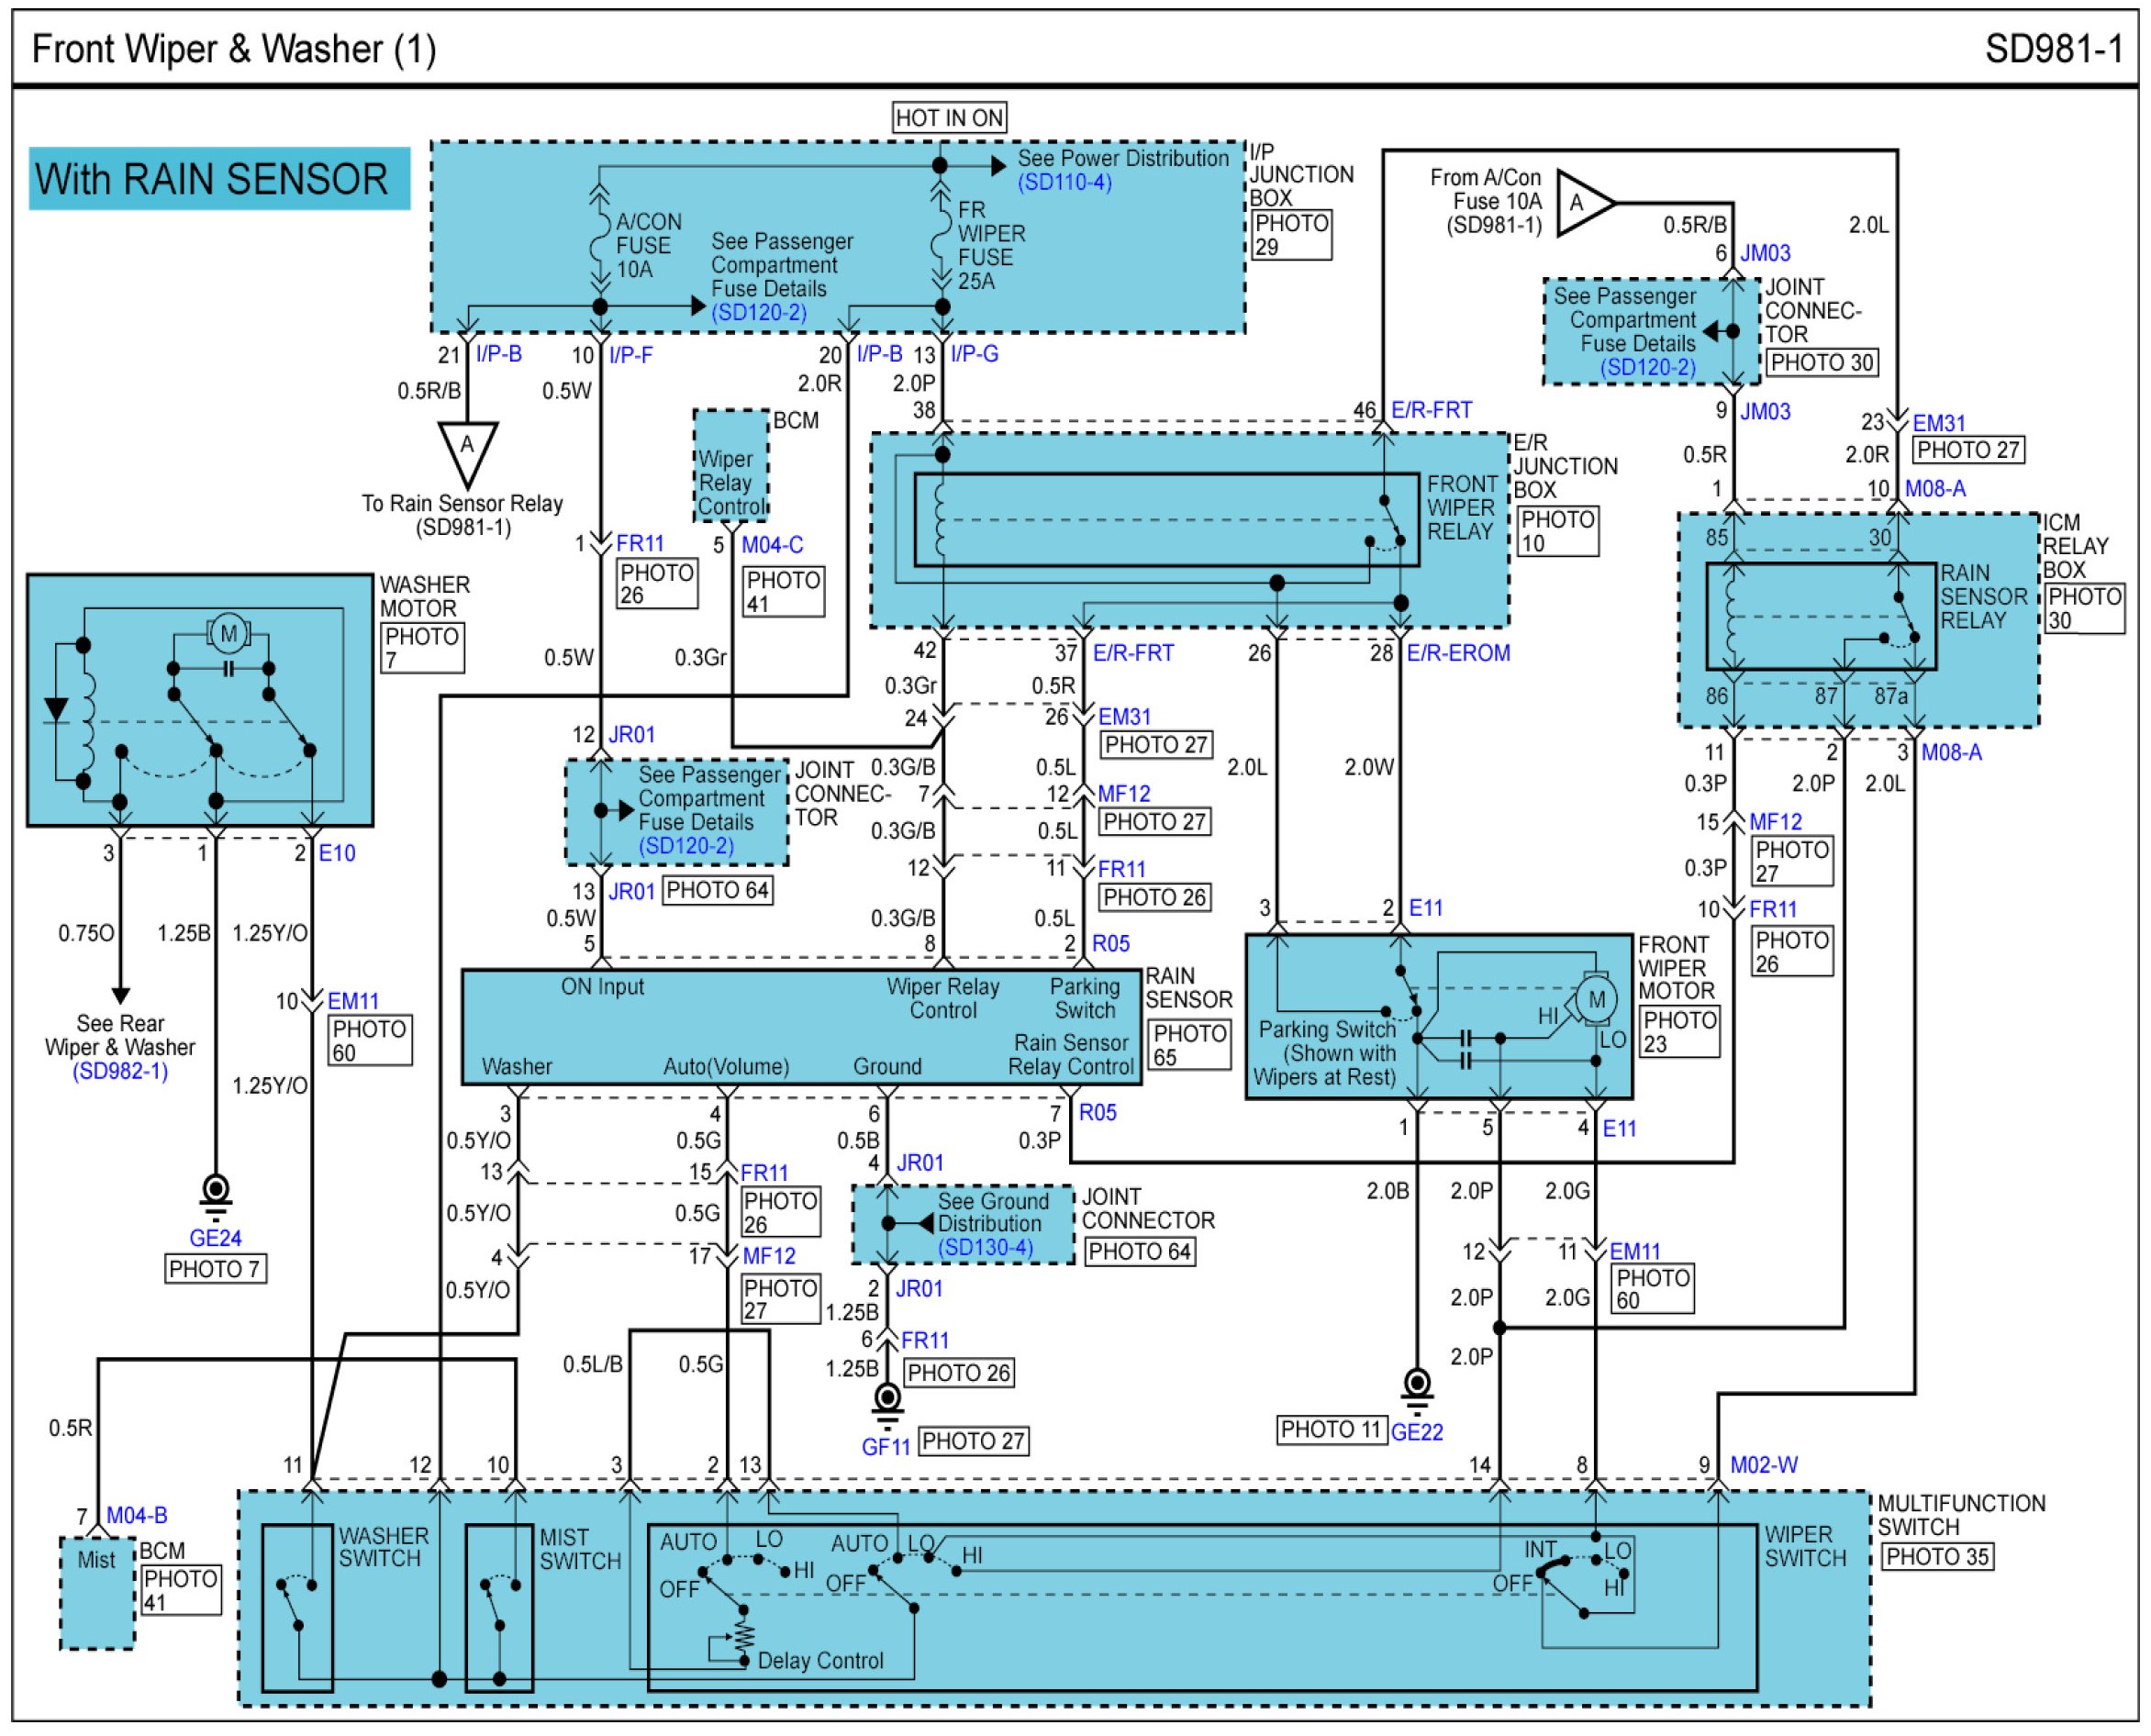
Task: Open the SD982-1 rear wiper link
Action: pyautogui.click(x=120, y=1072)
